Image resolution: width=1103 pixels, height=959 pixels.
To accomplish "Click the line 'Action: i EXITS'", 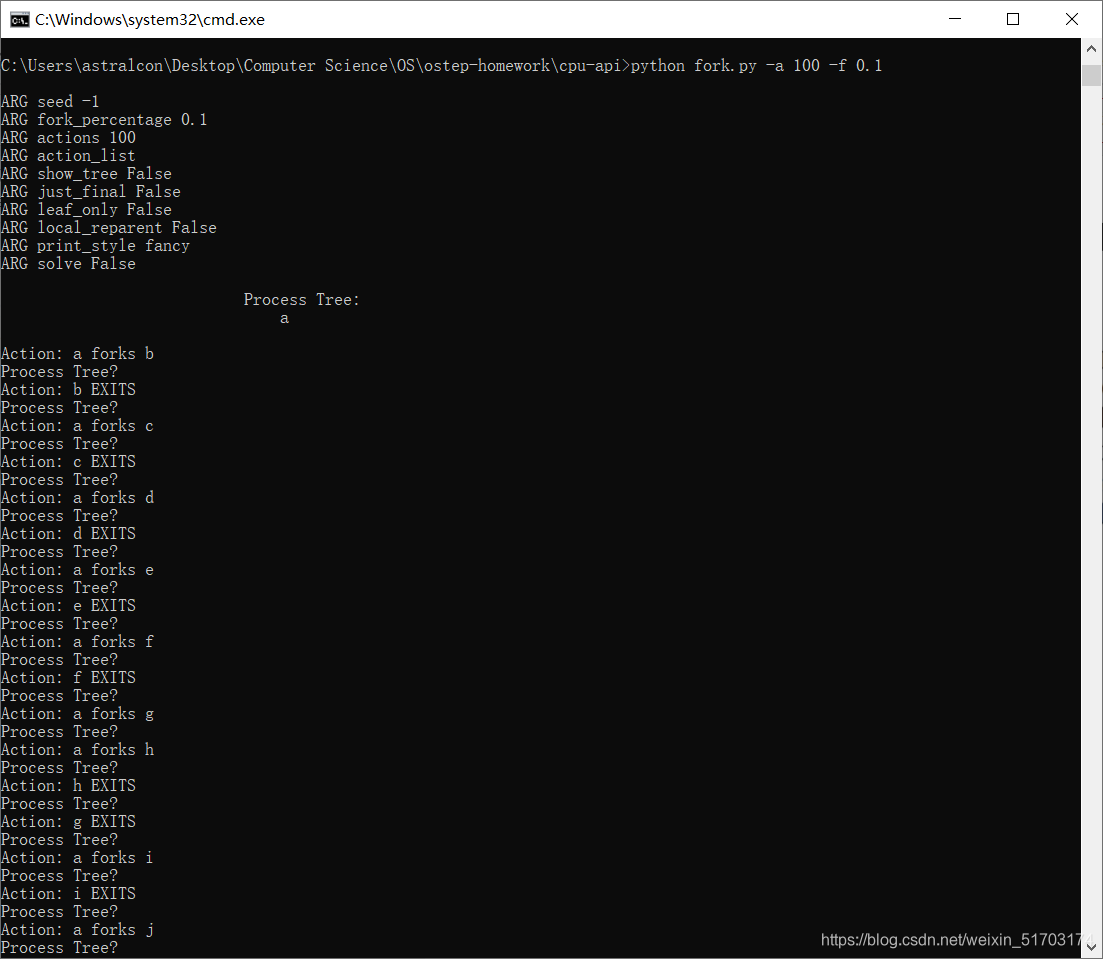I will (68, 894).
